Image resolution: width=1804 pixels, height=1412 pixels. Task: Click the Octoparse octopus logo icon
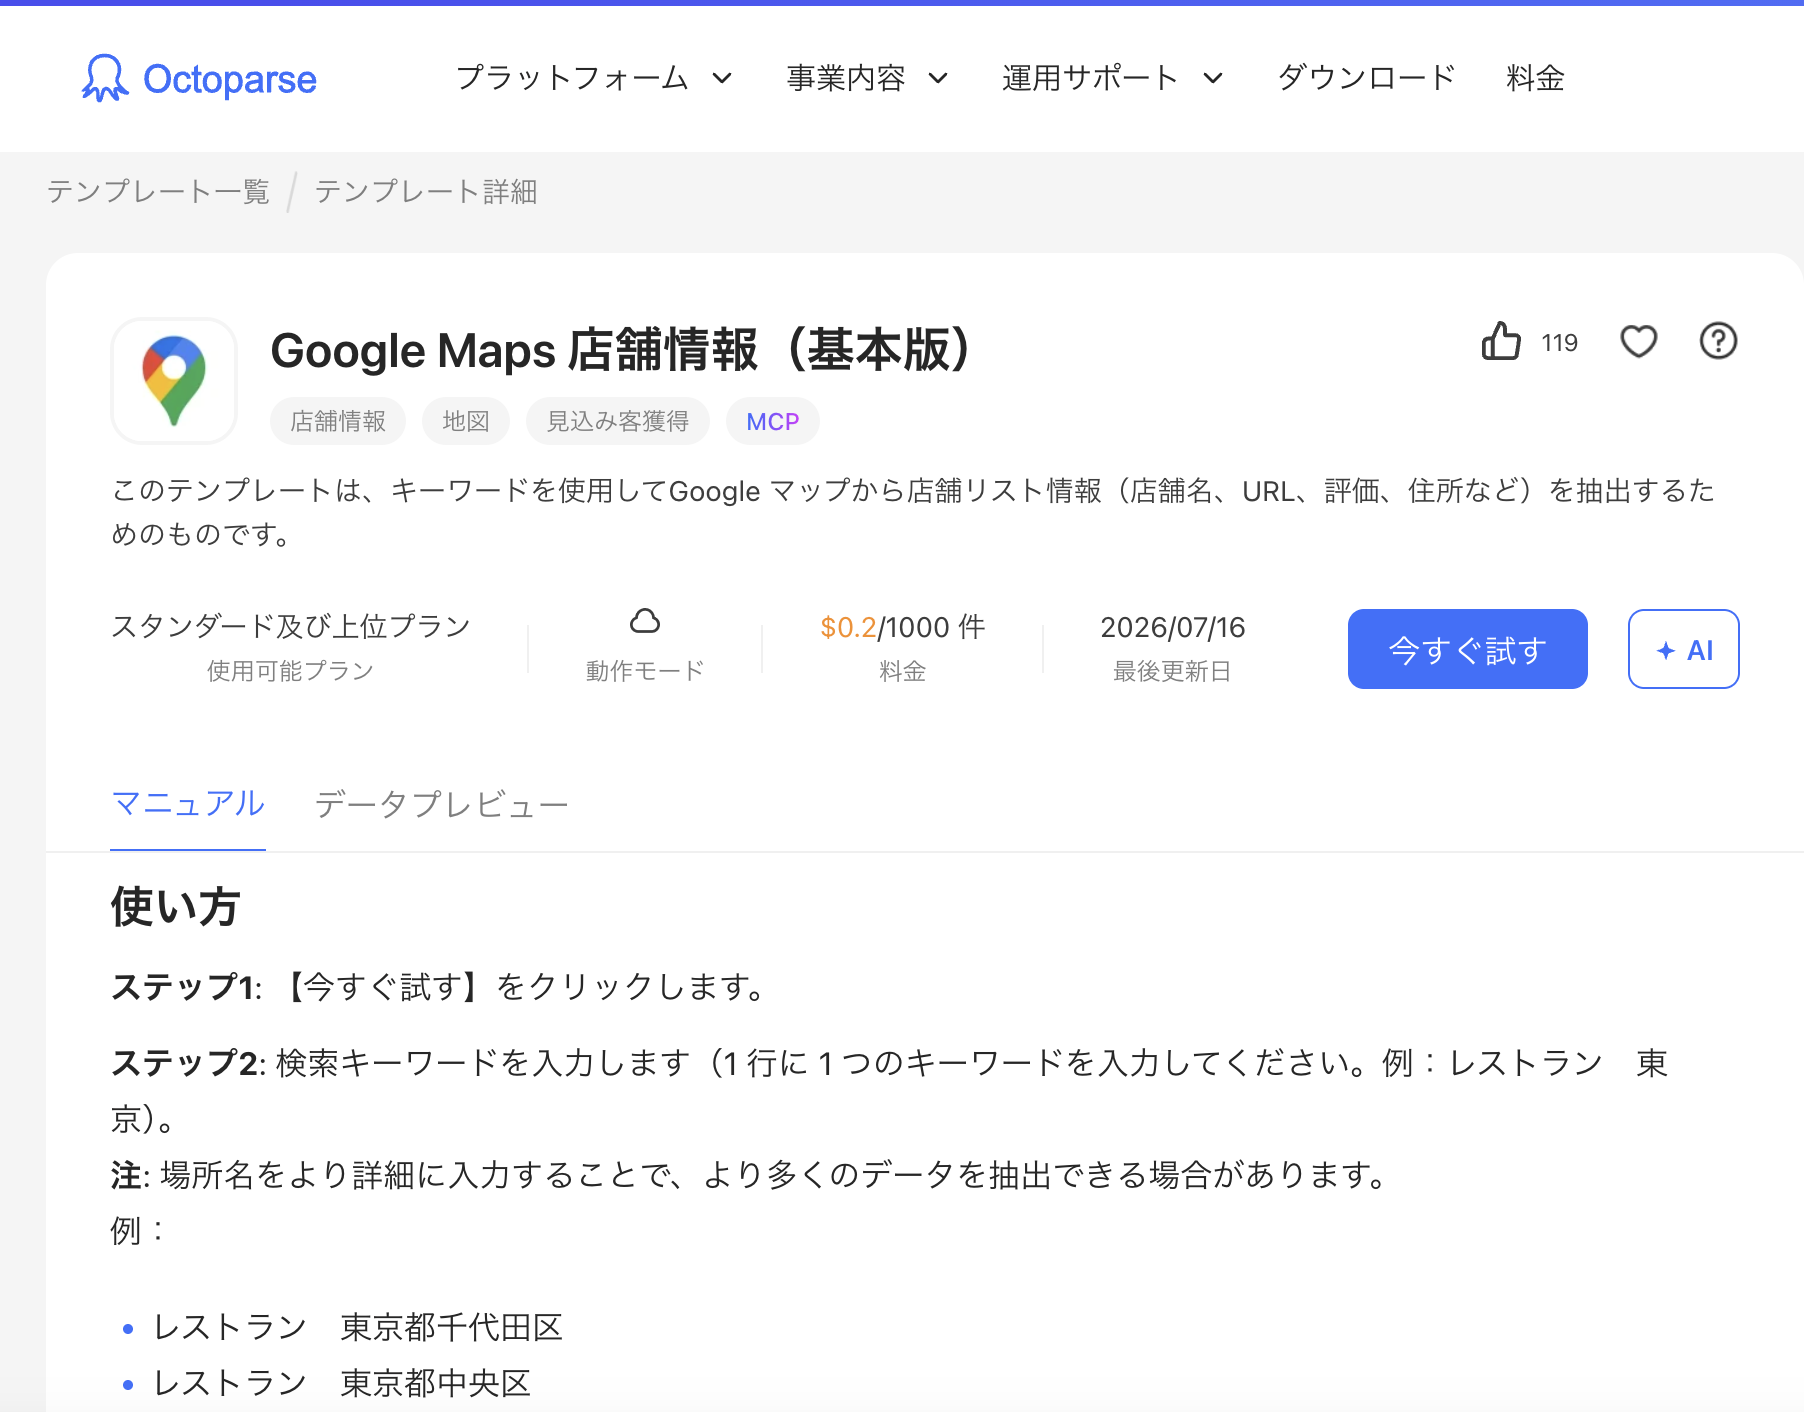pos(105,78)
